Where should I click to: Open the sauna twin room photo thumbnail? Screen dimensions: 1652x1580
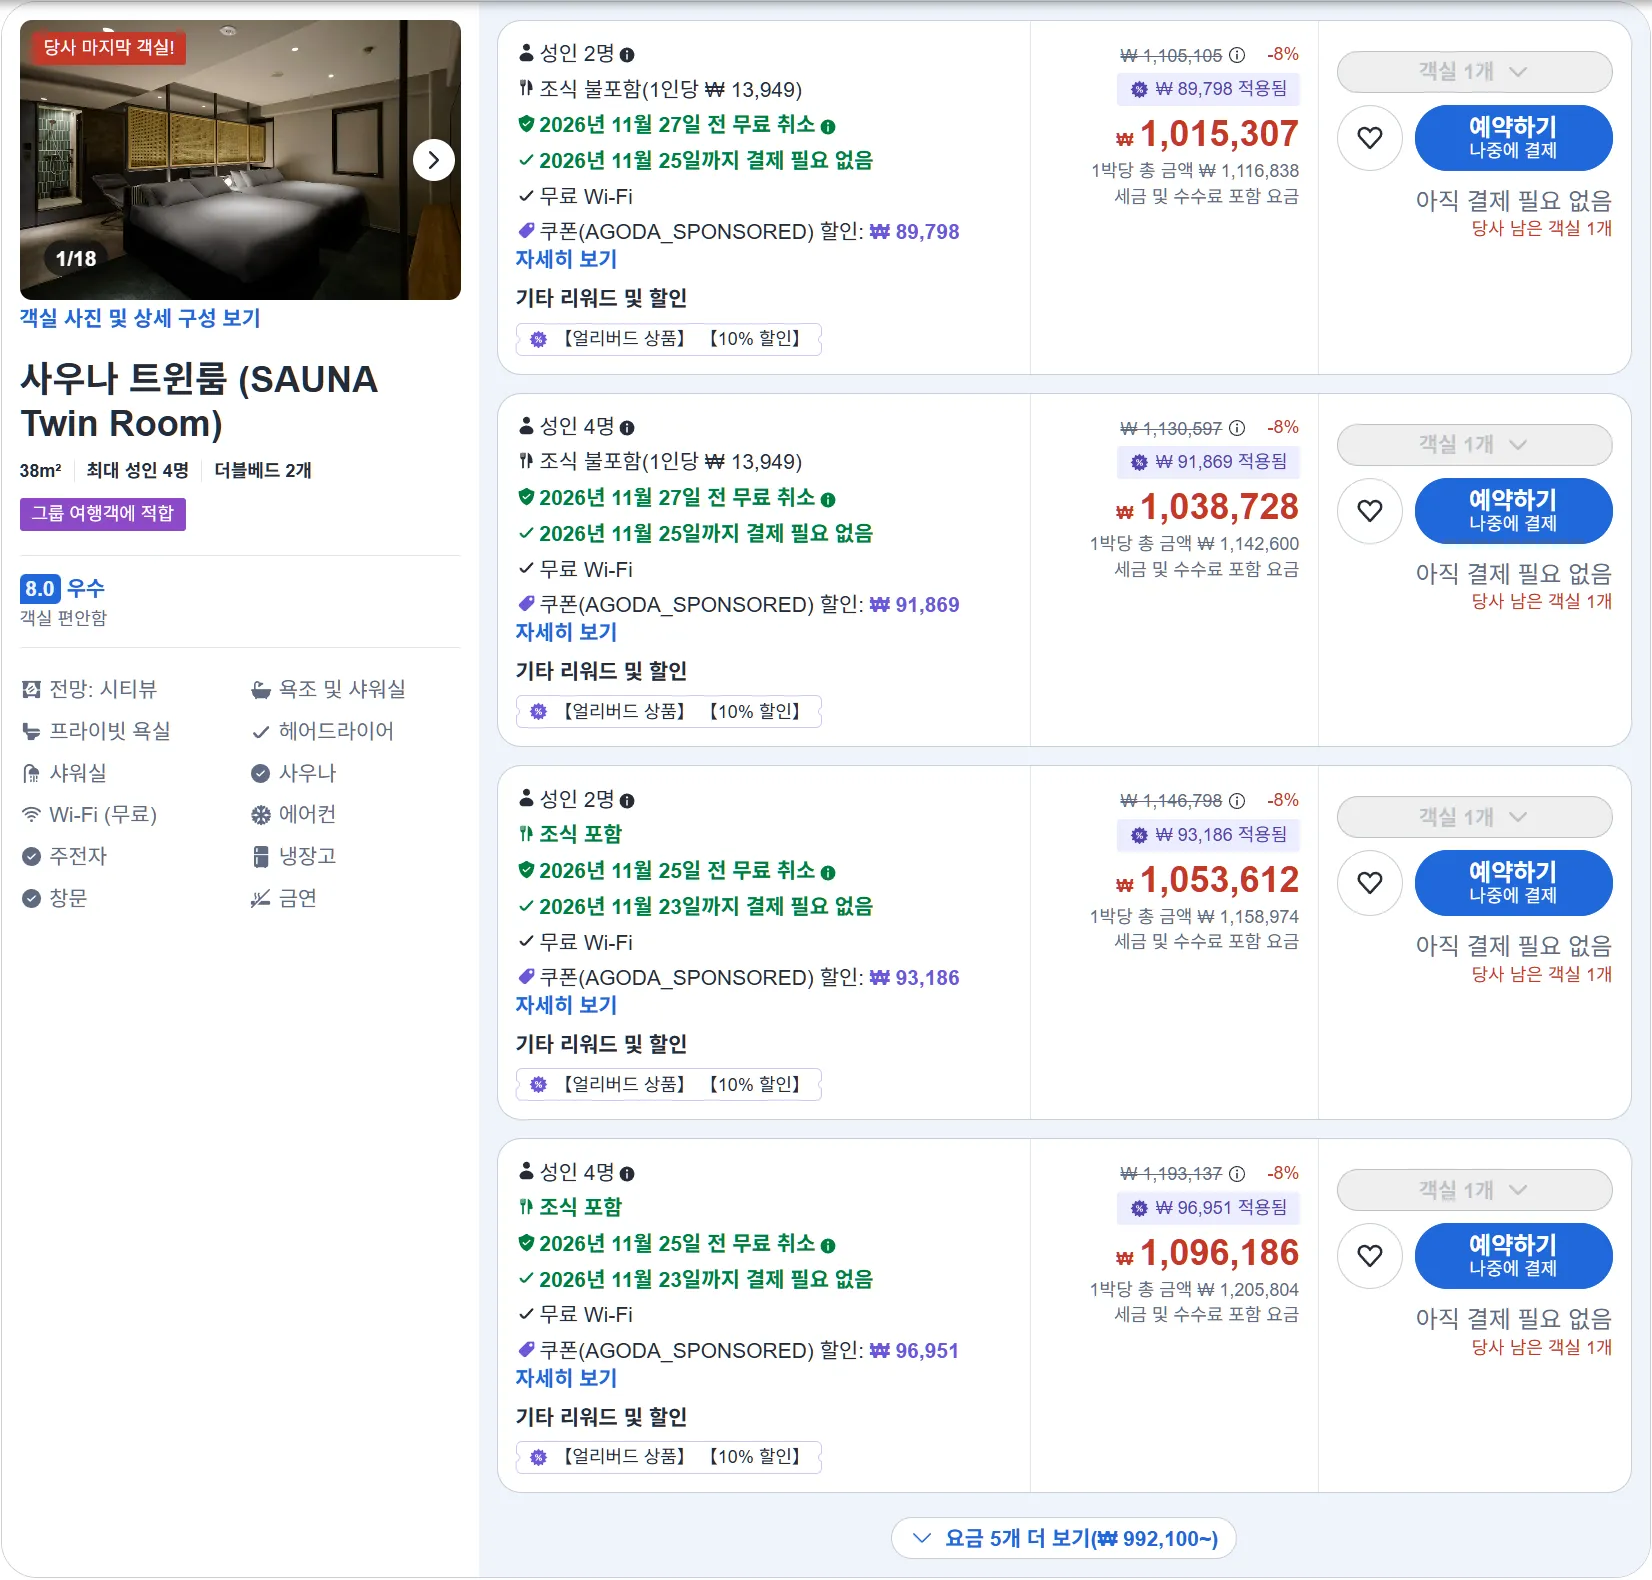pos(240,160)
